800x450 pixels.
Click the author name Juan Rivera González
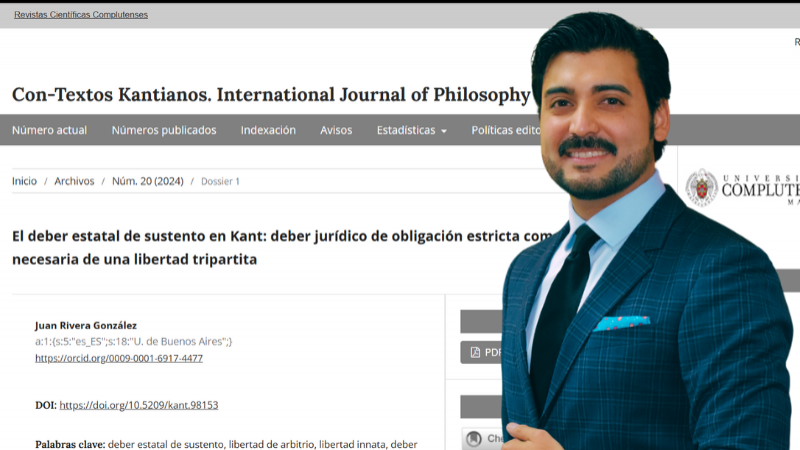[86, 325]
